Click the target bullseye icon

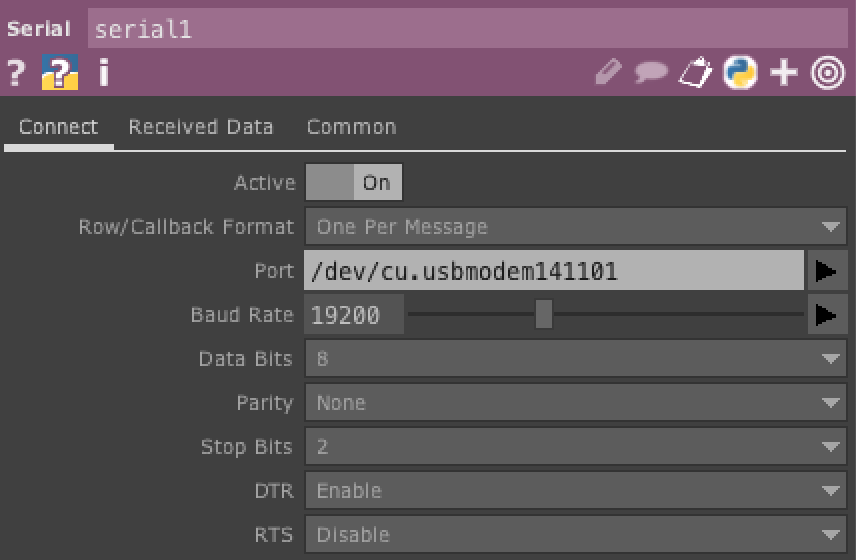828,73
